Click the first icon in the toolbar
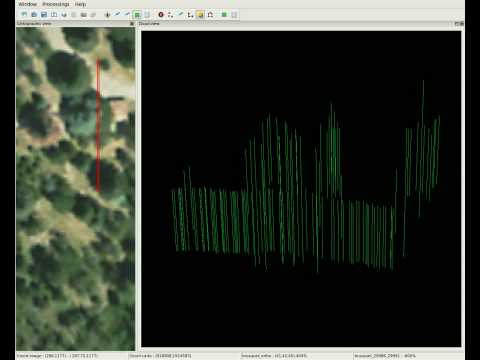Viewport: 480px width, 360px height. [24, 15]
